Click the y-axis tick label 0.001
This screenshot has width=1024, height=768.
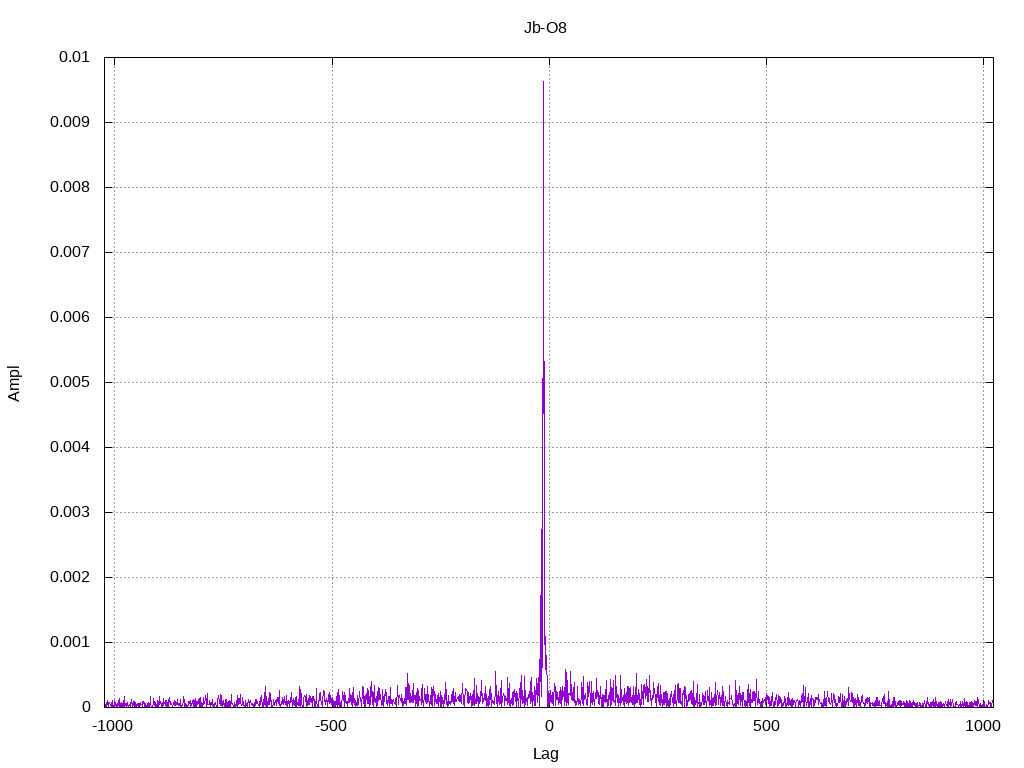(70, 642)
